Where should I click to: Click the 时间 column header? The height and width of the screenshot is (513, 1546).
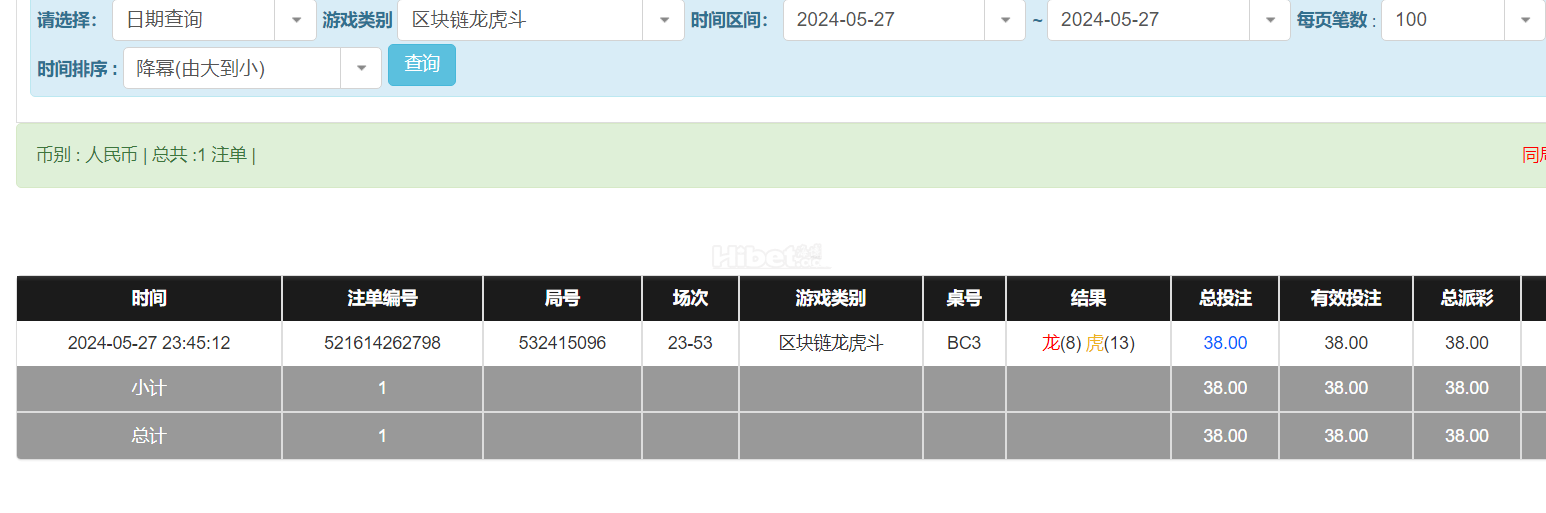tap(149, 298)
